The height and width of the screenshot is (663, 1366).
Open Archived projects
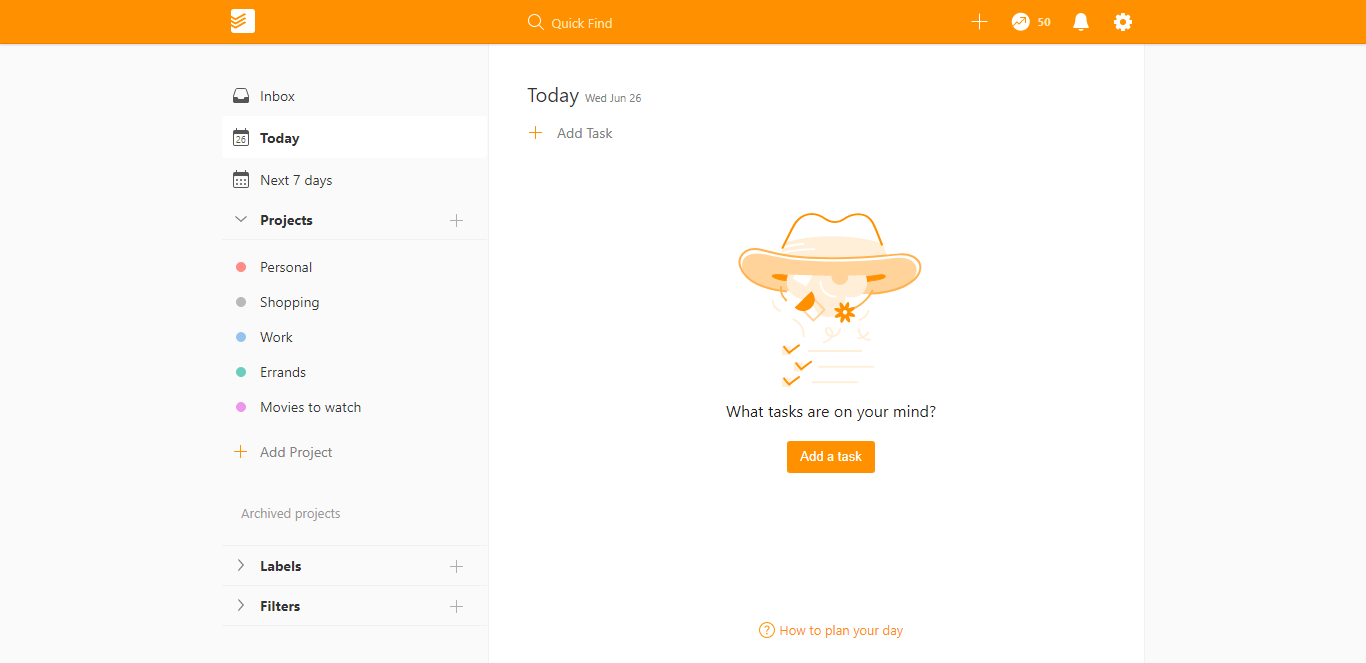[291, 513]
